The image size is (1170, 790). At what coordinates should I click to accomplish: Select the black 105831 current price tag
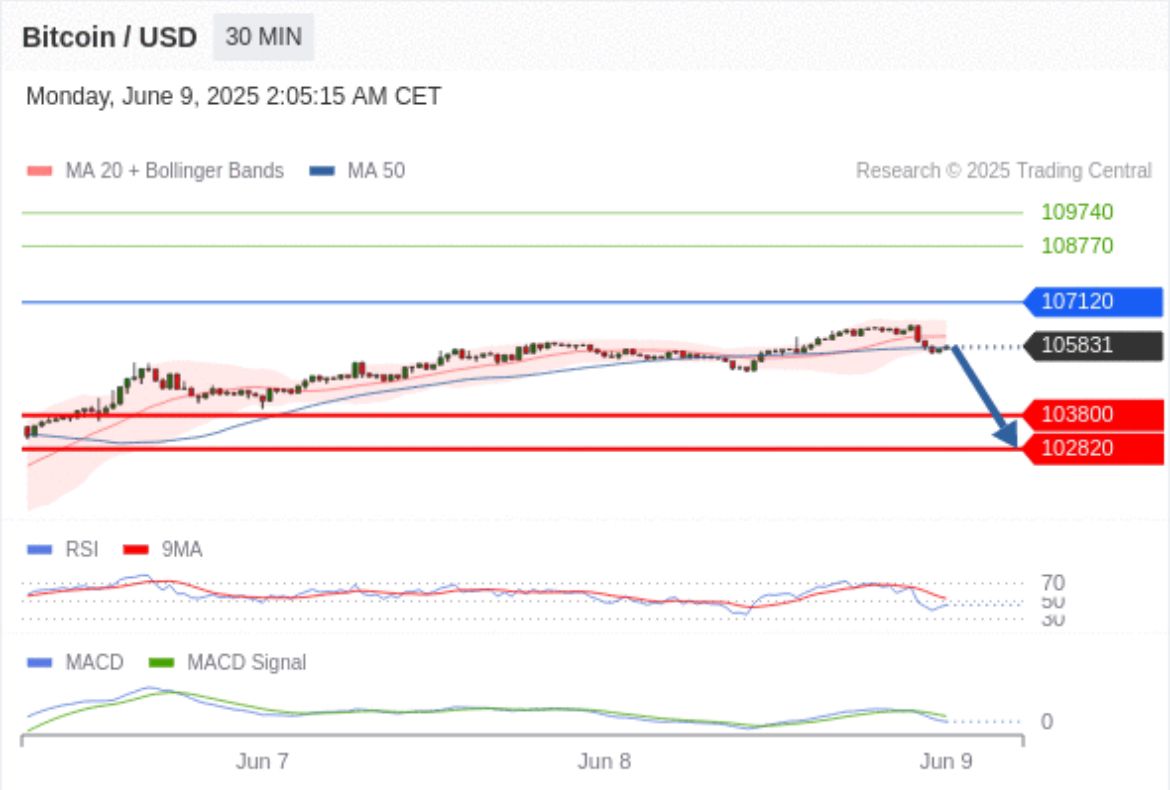[1092, 346]
